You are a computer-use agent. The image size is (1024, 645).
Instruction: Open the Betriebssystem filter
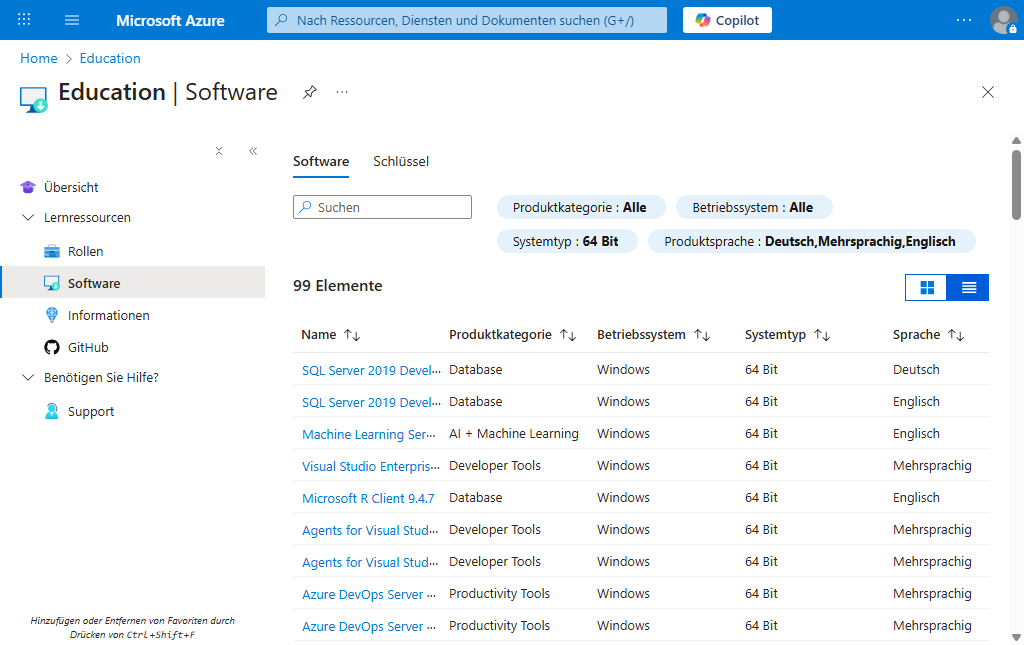pyautogui.click(x=754, y=208)
